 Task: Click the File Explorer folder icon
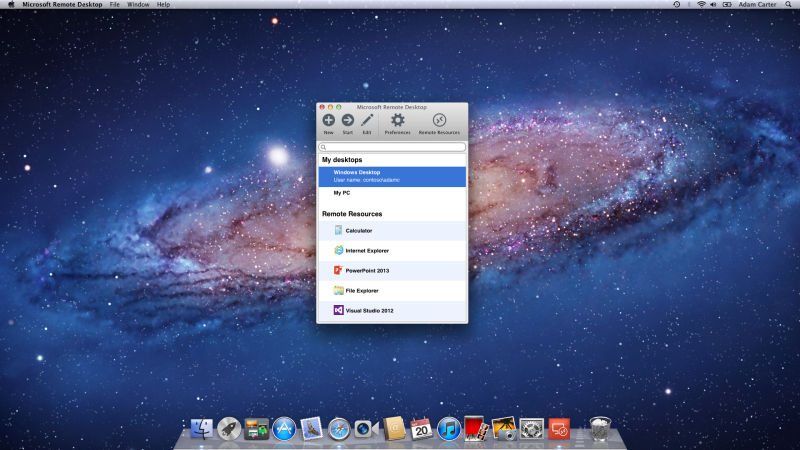pyautogui.click(x=338, y=290)
